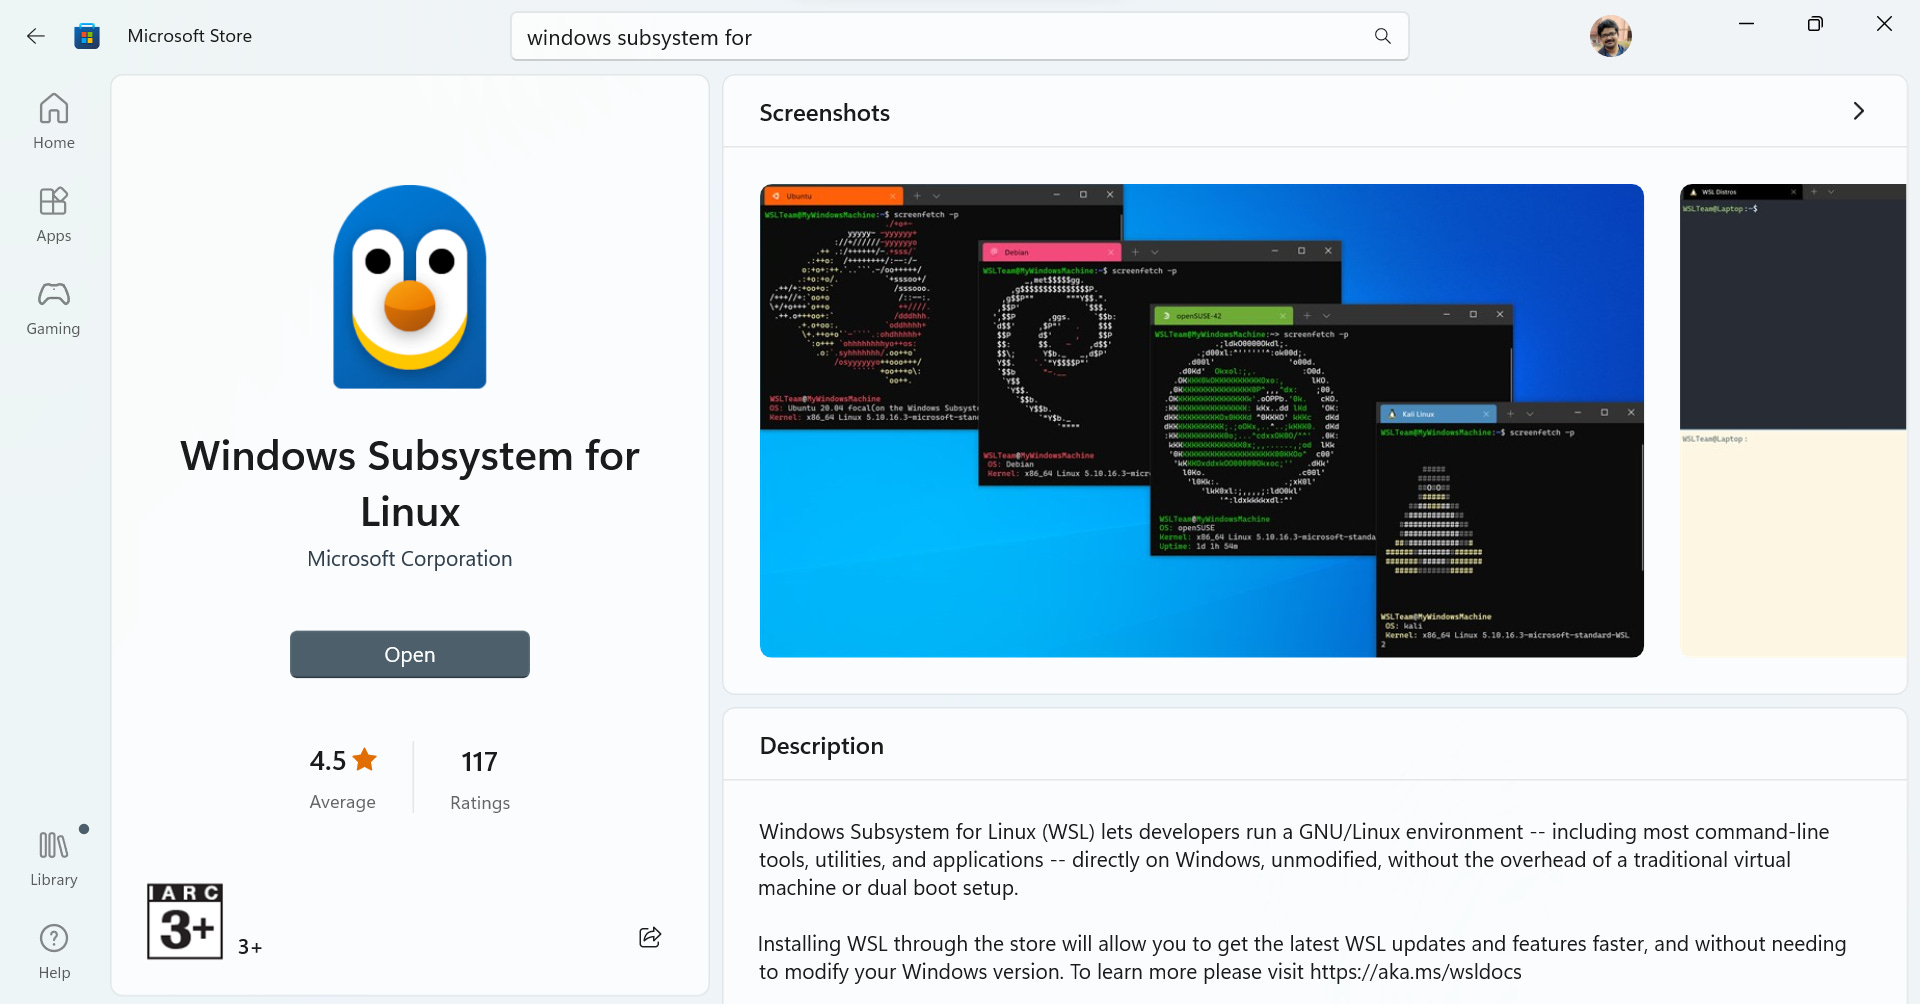1920x1004 pixels.
Task: Share the Windows Subsystem for Linux app
Action: click(650, 937)
